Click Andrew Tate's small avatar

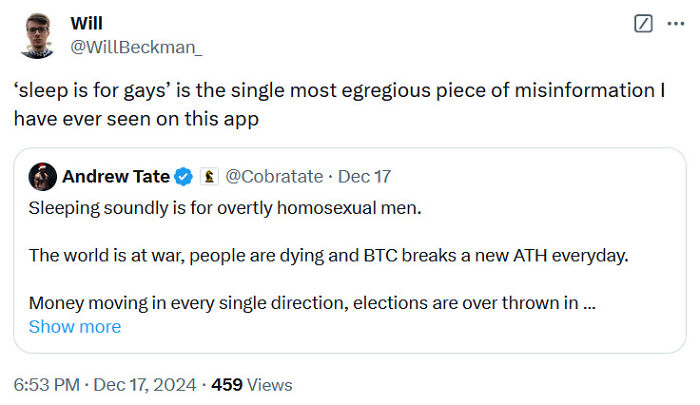41,177
